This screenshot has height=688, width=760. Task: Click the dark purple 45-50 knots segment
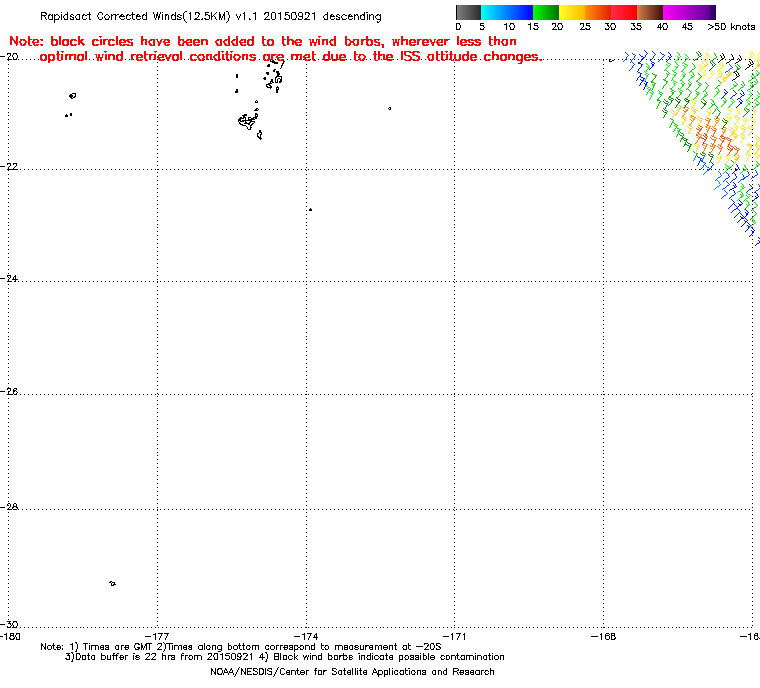(702, 13)
